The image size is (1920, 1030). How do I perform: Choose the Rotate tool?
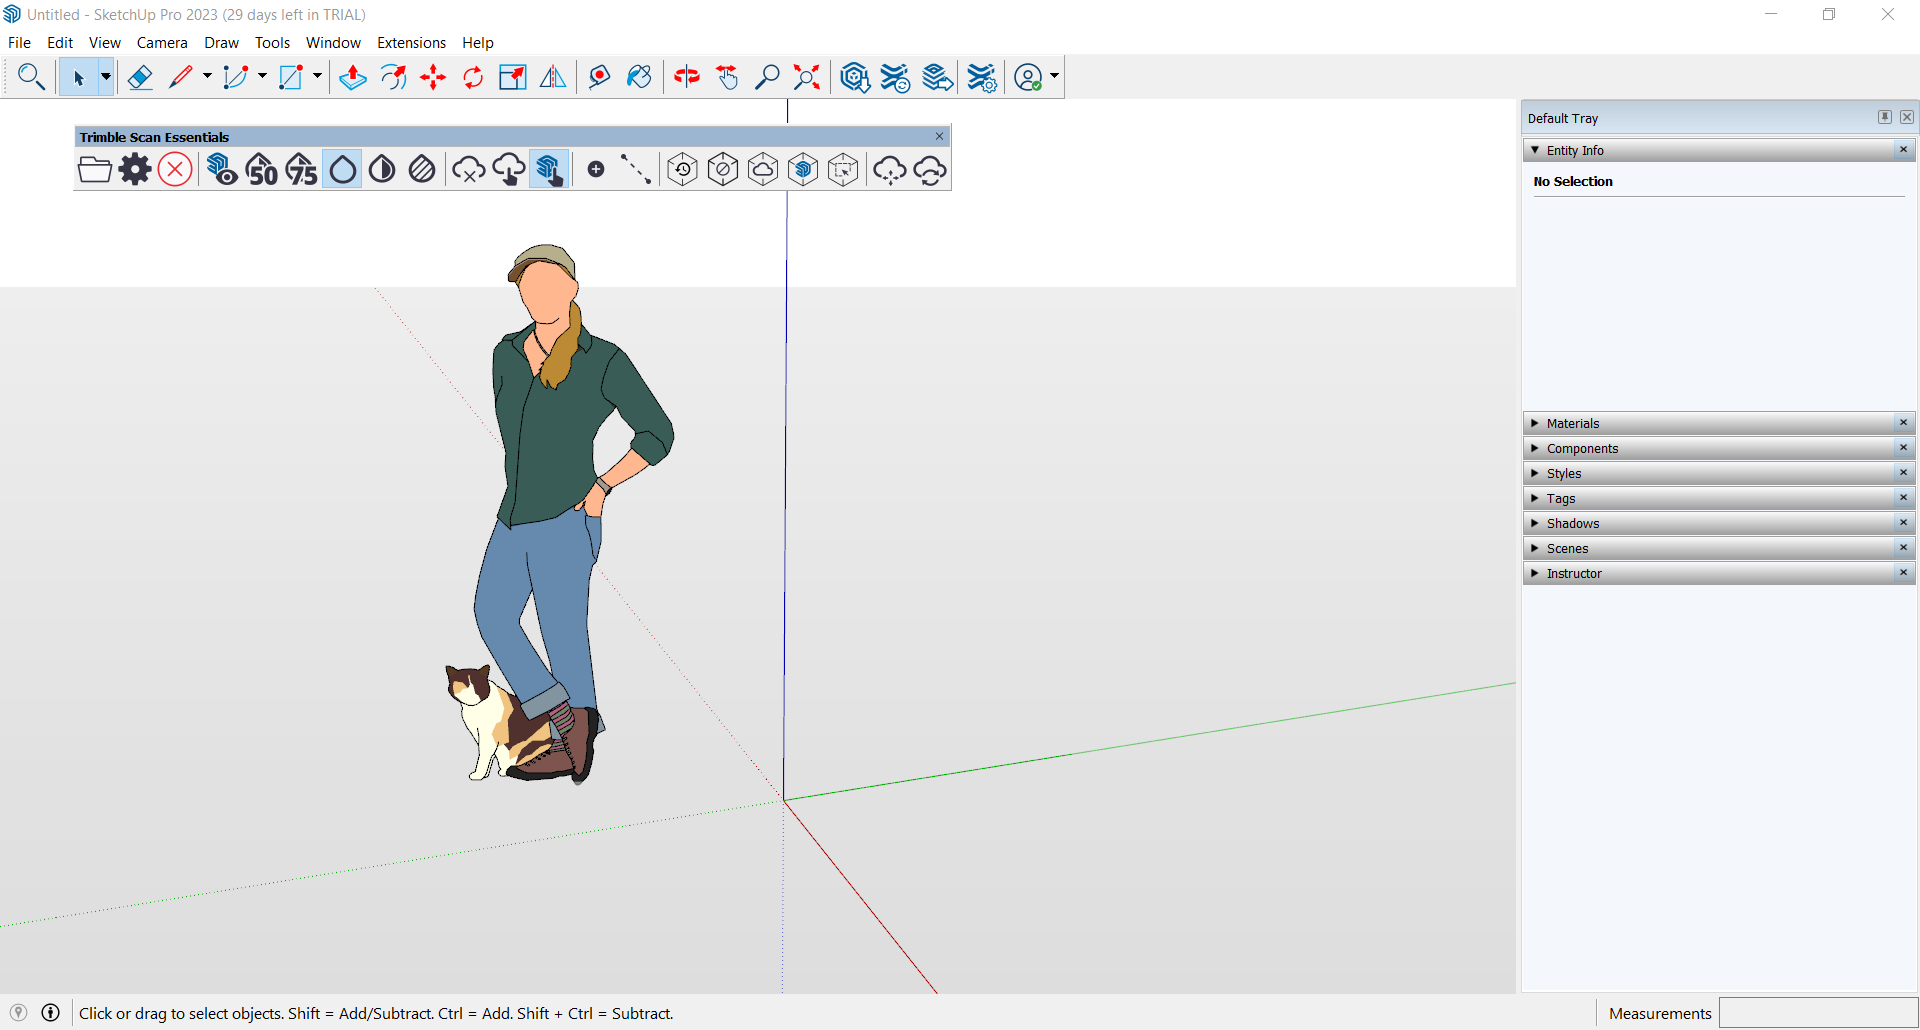click(473, 77)
